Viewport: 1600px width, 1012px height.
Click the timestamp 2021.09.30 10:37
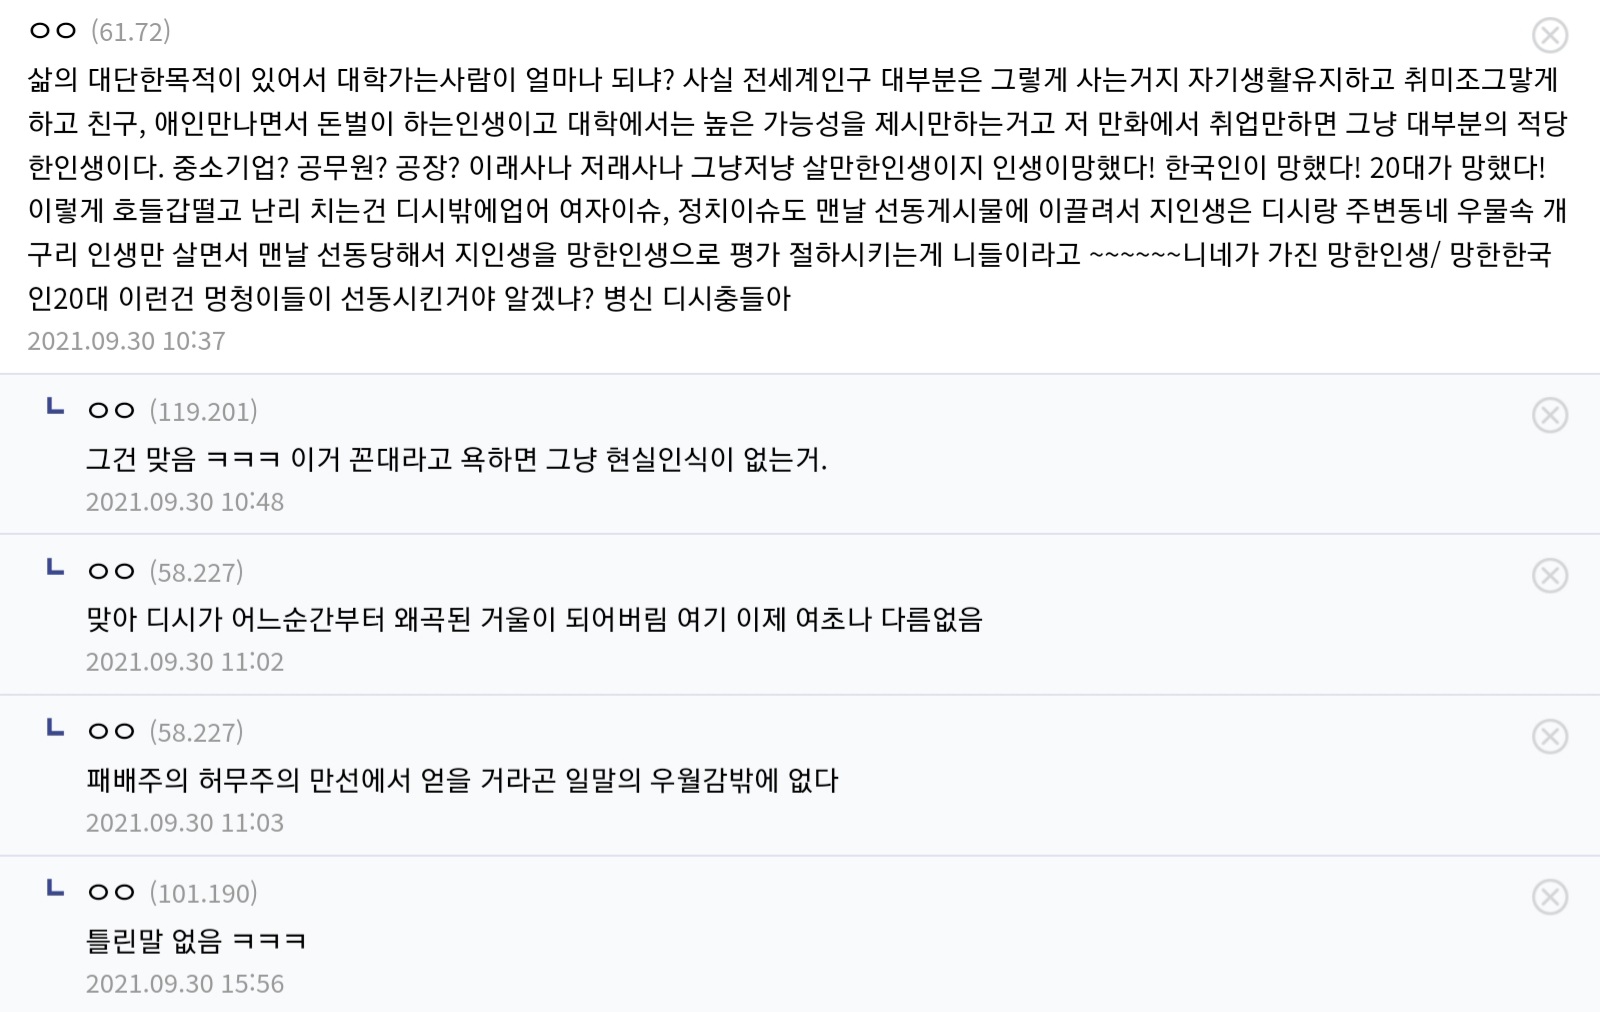tap(126, 341)
